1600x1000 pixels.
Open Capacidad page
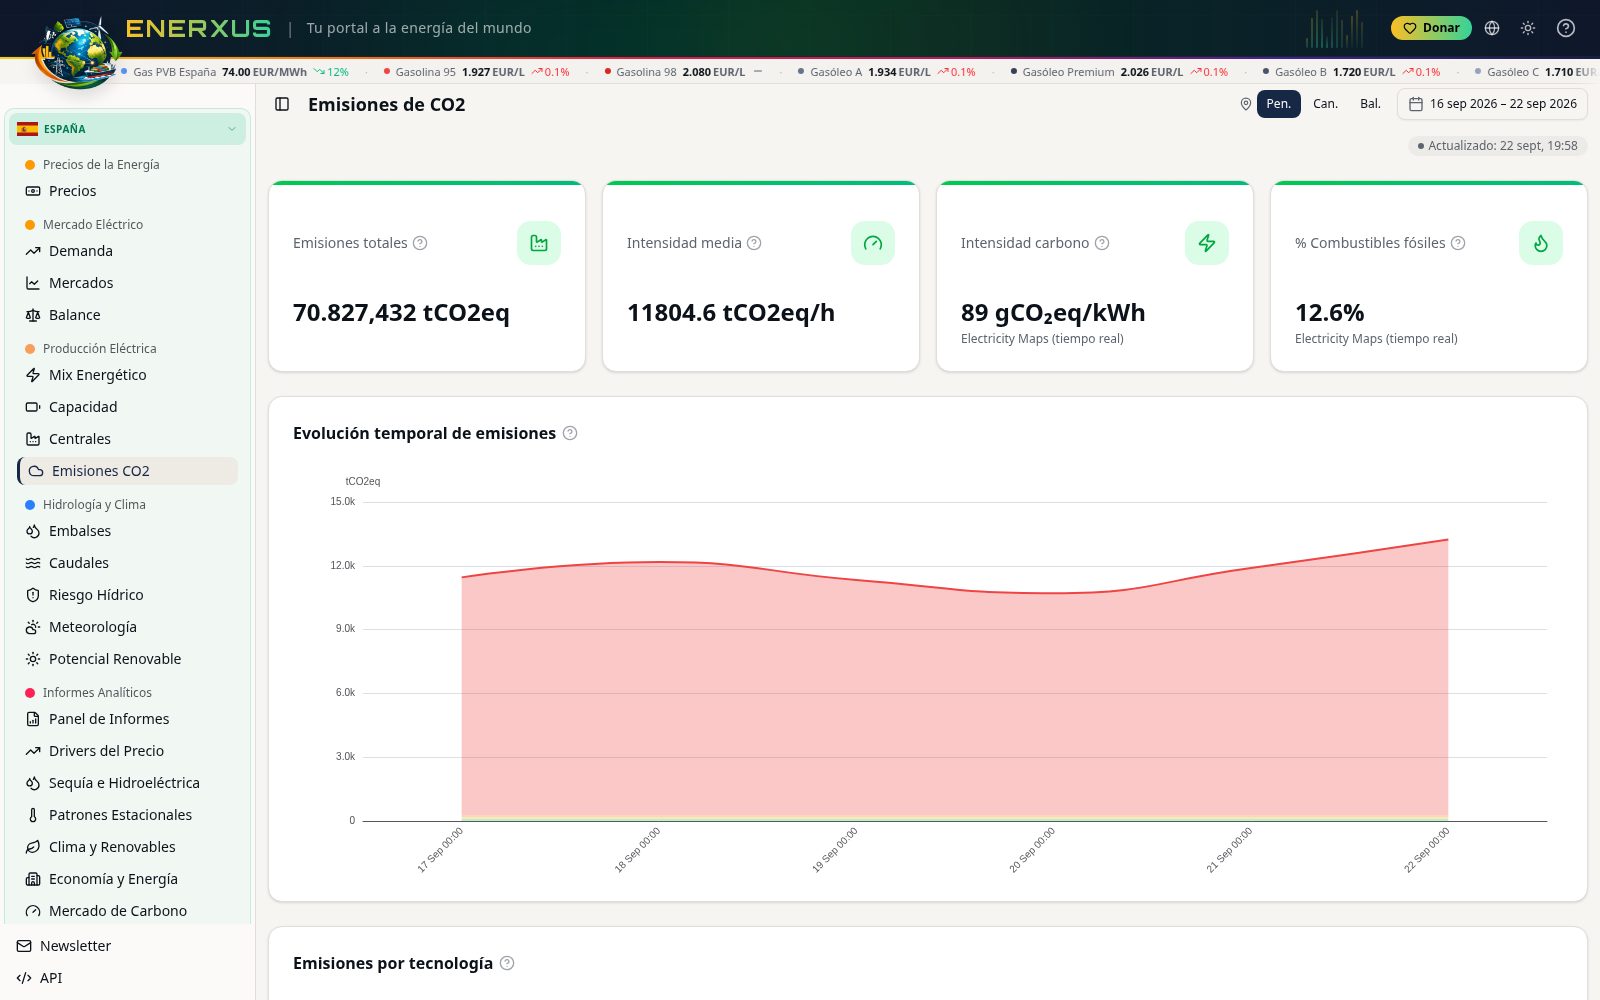coord(128,407)
